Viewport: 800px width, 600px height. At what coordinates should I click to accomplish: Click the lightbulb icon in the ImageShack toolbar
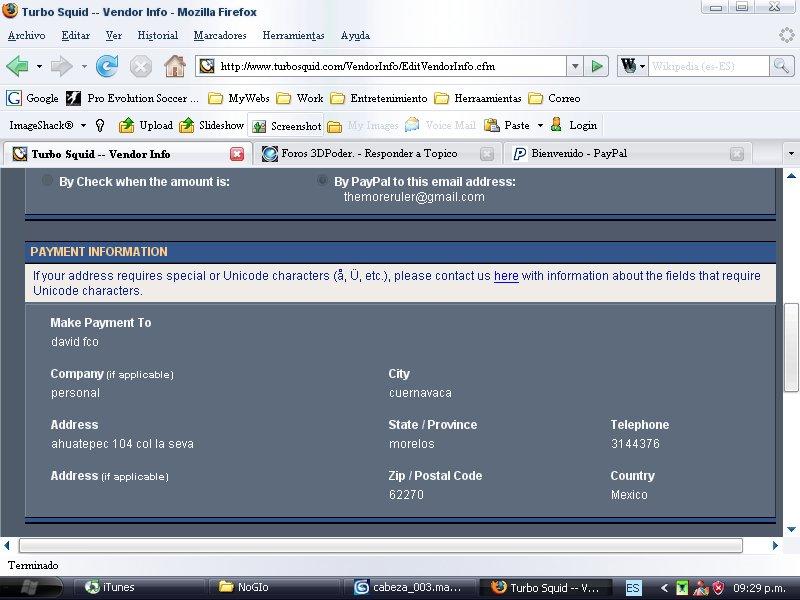pos(100,126)
